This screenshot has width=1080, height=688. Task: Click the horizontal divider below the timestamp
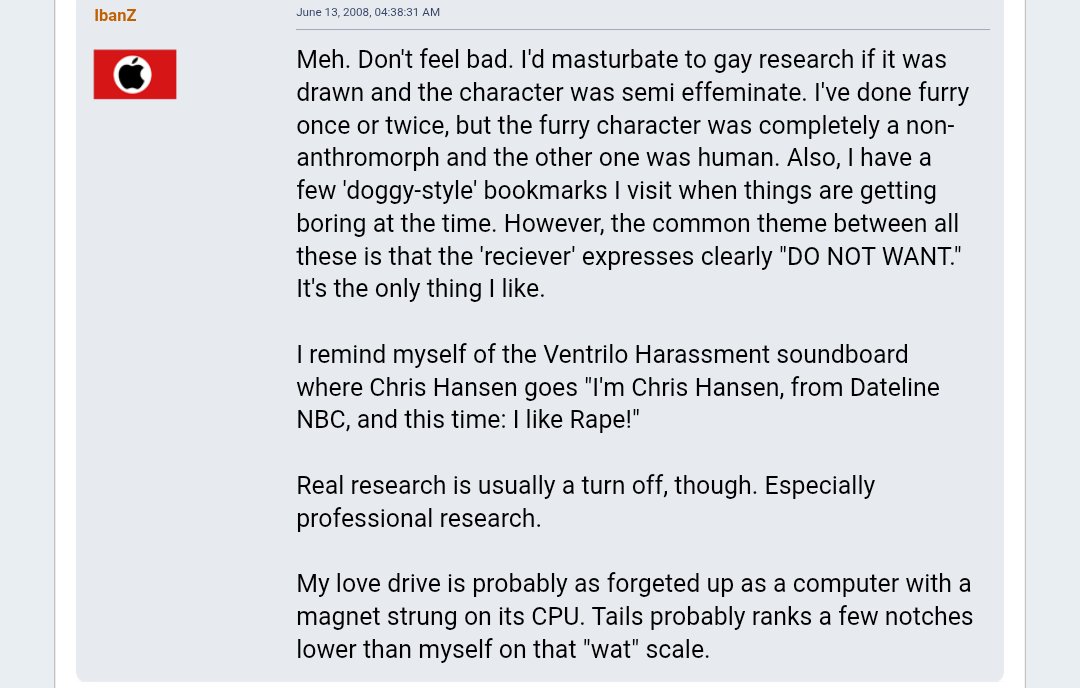[642, 30]
